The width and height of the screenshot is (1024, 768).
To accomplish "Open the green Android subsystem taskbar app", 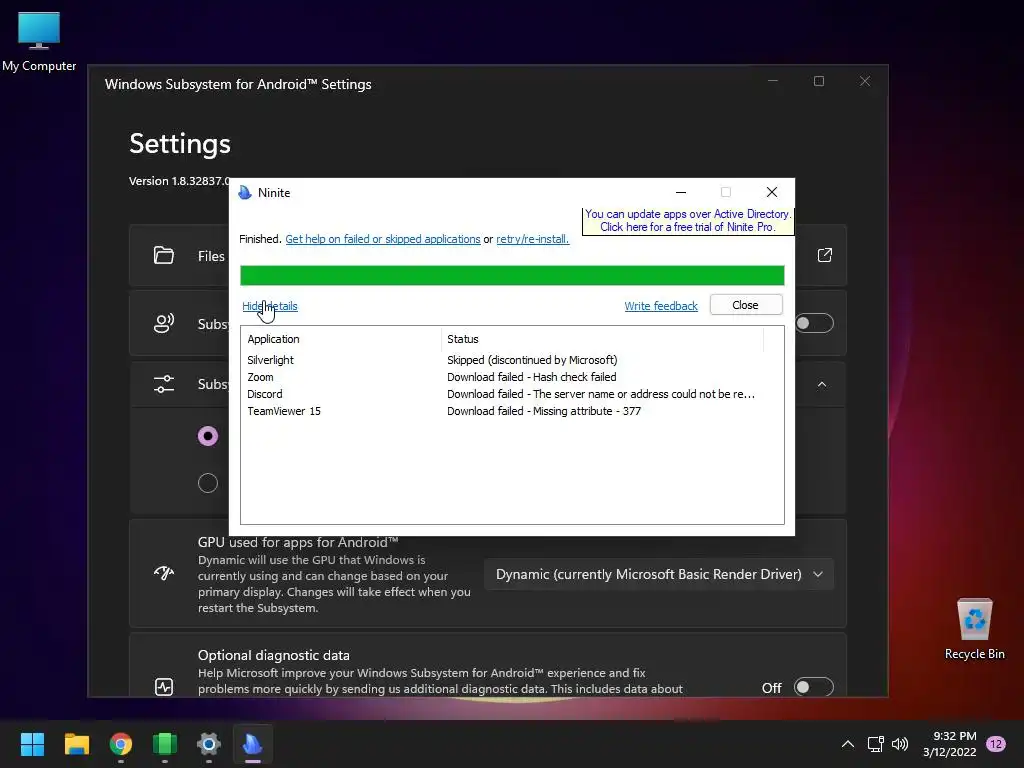I will point(165,744).
